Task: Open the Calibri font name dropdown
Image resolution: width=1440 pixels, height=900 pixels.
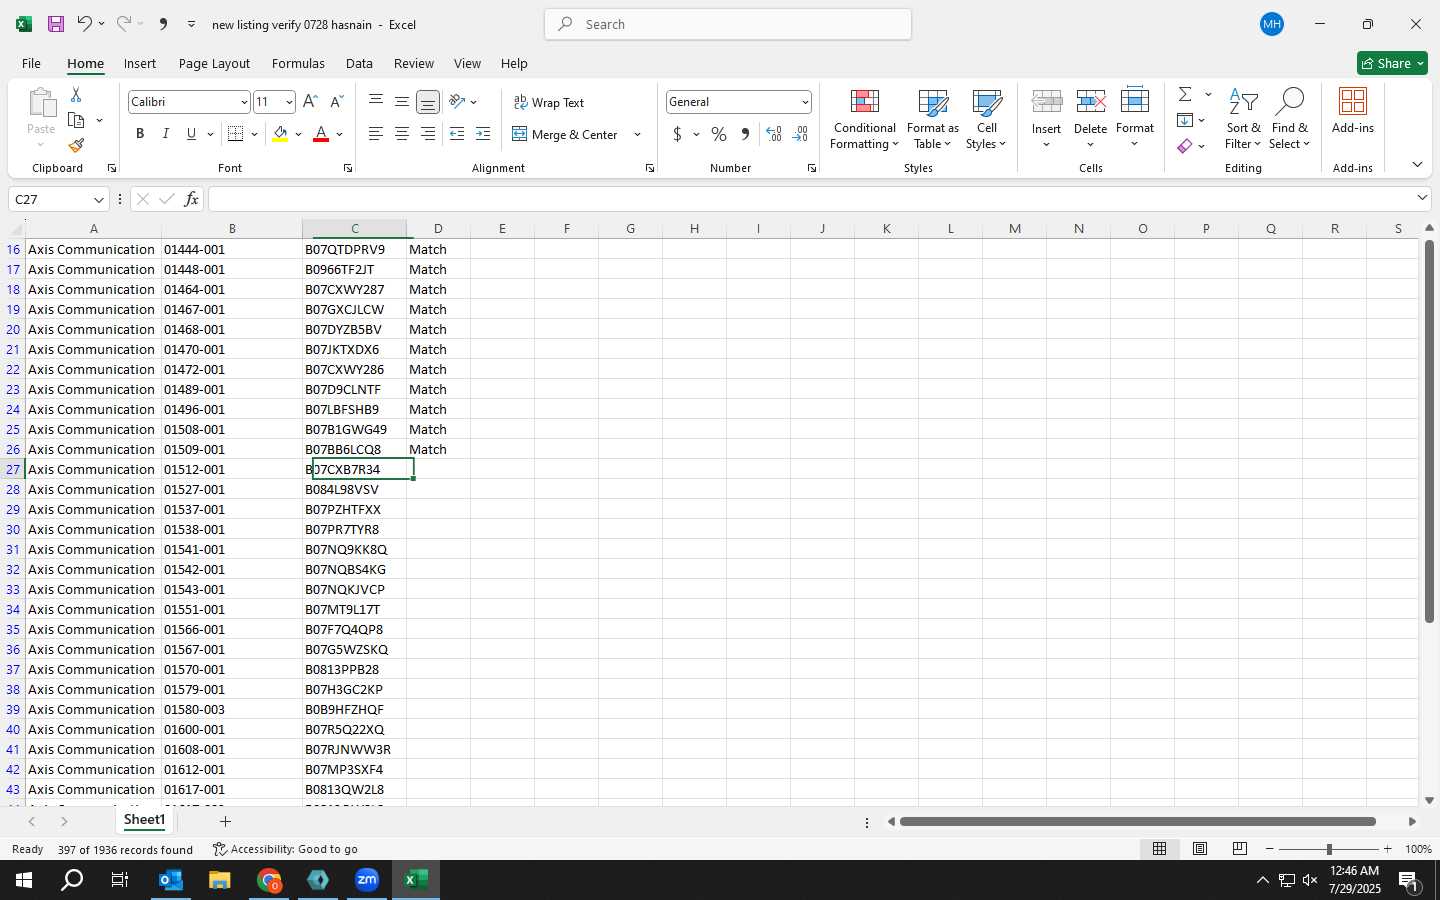Action: (x=243, y=102)
